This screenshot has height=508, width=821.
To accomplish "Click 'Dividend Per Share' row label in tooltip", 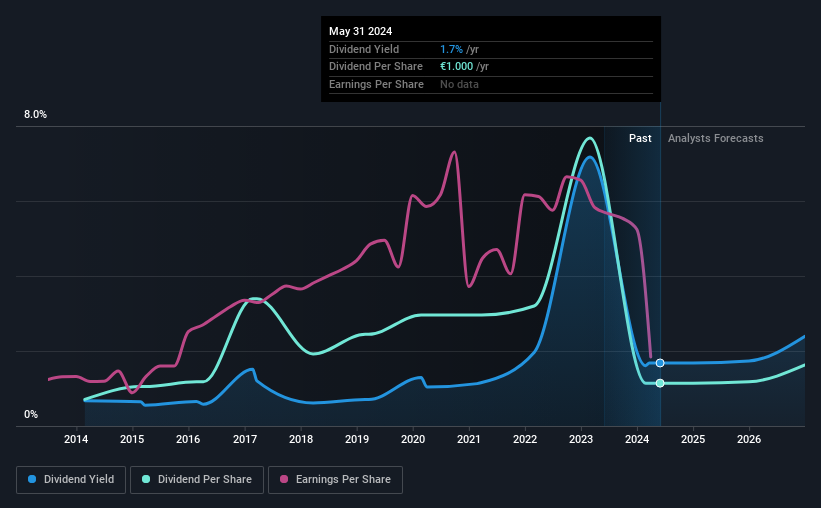I will point(375,67).
